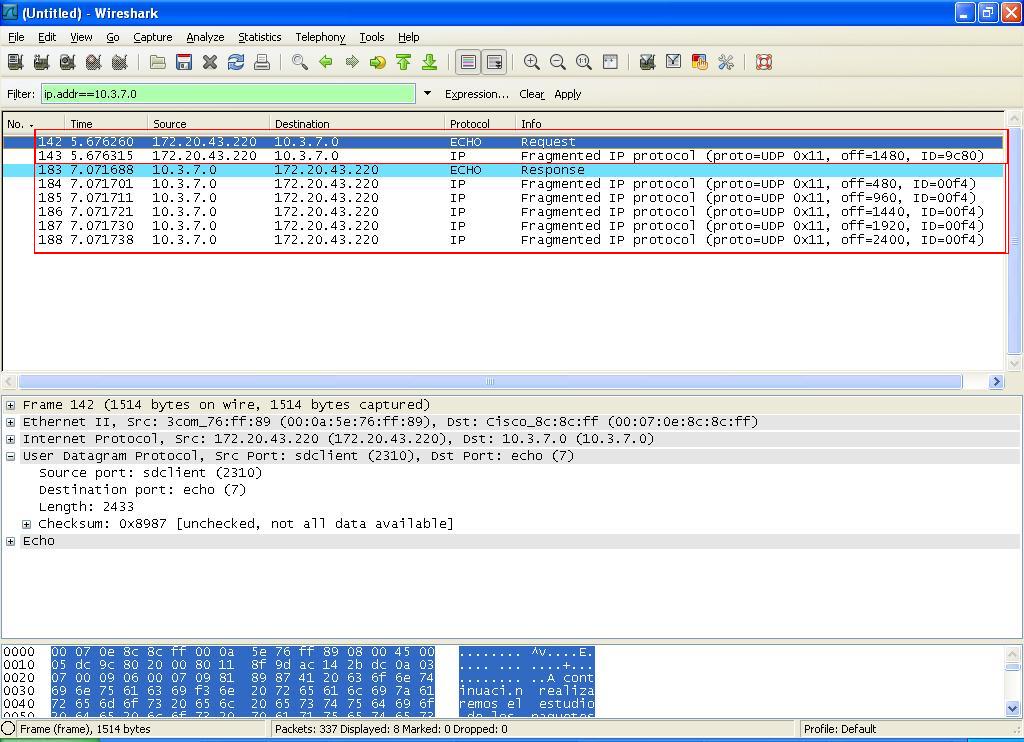The image size is (1024, 742).
Task: Zoom out of packet text
Action: pyautogui.click(x=558, y=62)
